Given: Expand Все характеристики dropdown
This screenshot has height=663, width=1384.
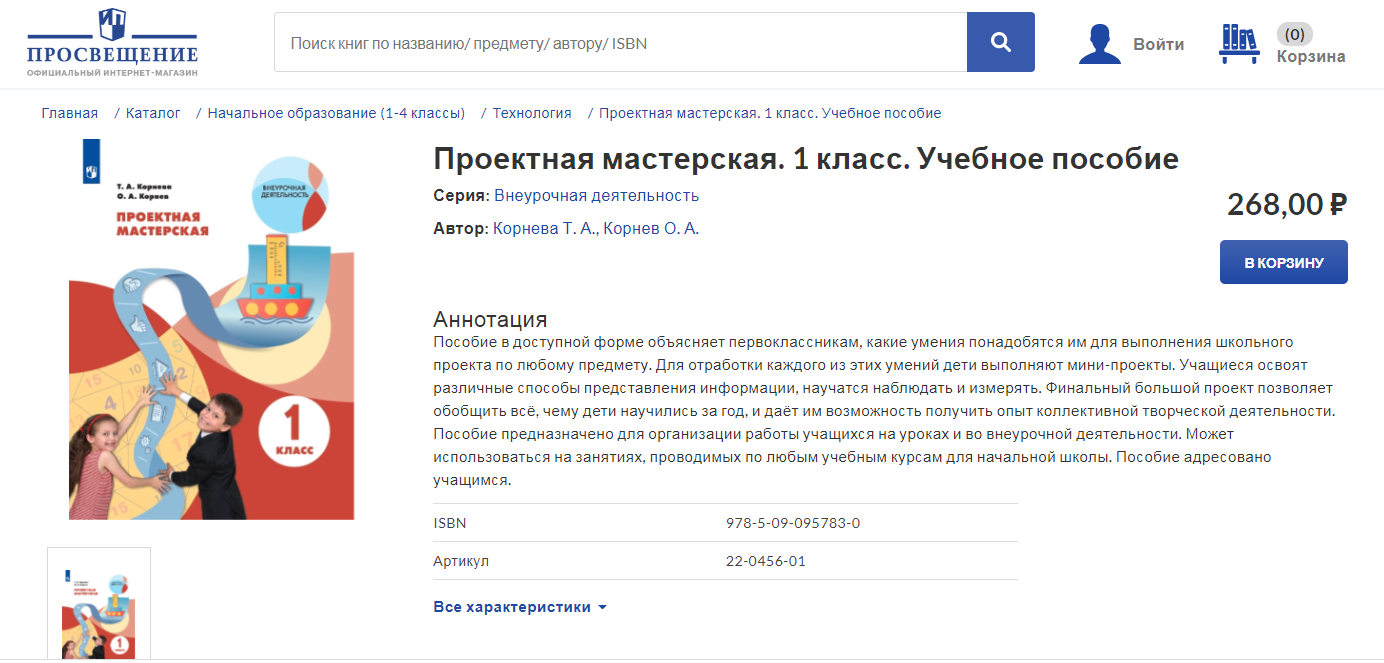Looking at the screenshot, I should coord(519,607).
